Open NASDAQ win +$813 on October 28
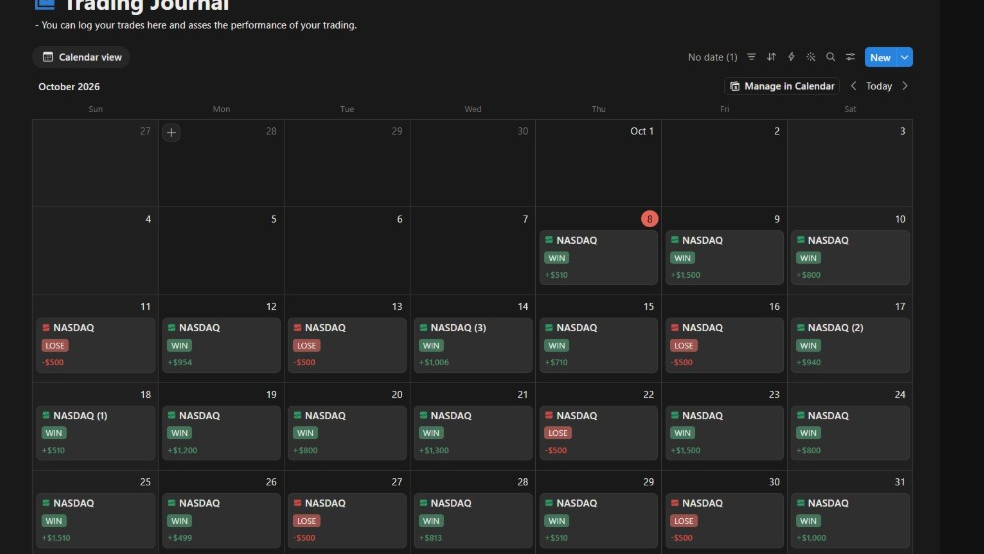Viewport: 984px width, 554px height. click(x=473, y=521)
